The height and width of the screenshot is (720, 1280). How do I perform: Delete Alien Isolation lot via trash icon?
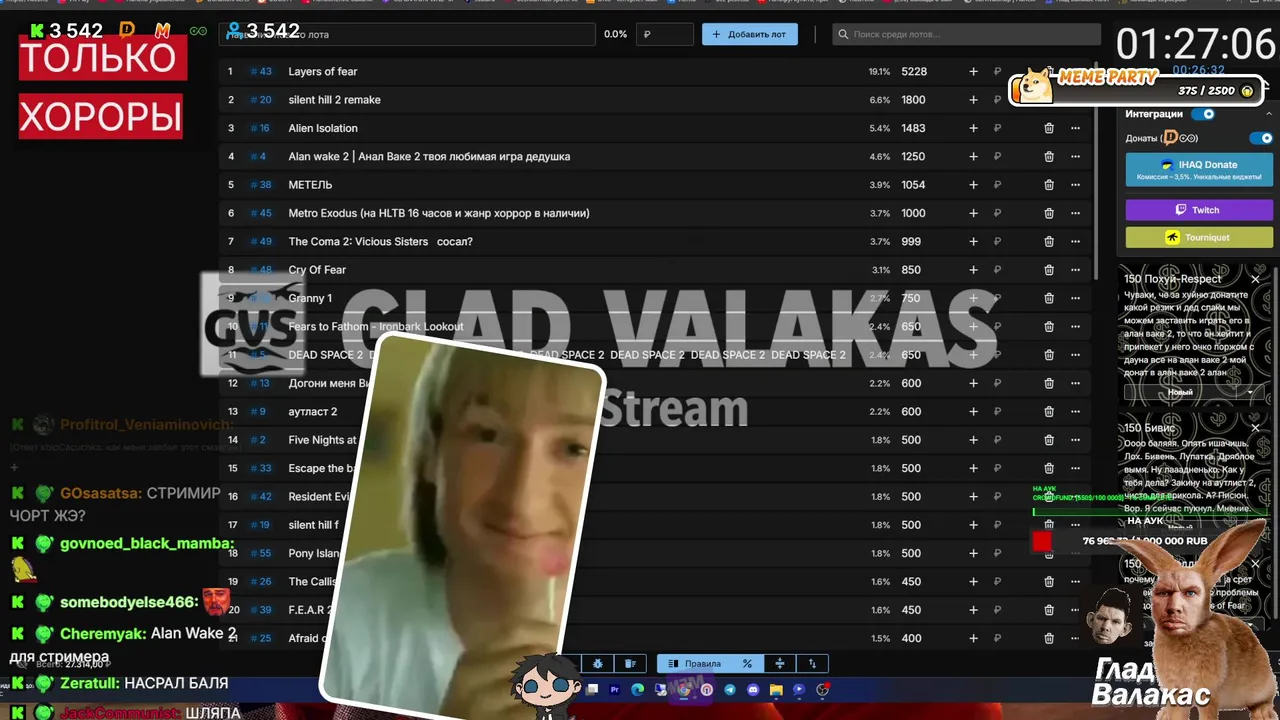pyautogui.click(x=1049, y=128)
